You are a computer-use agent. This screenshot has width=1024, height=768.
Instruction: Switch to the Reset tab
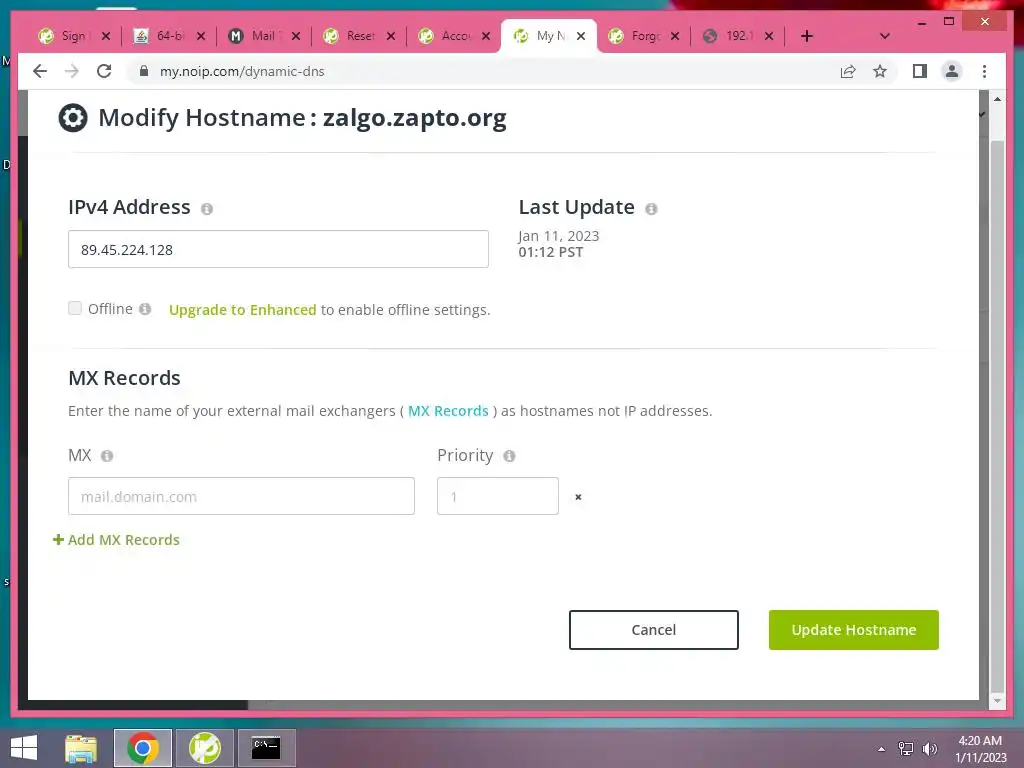(358, 36)
